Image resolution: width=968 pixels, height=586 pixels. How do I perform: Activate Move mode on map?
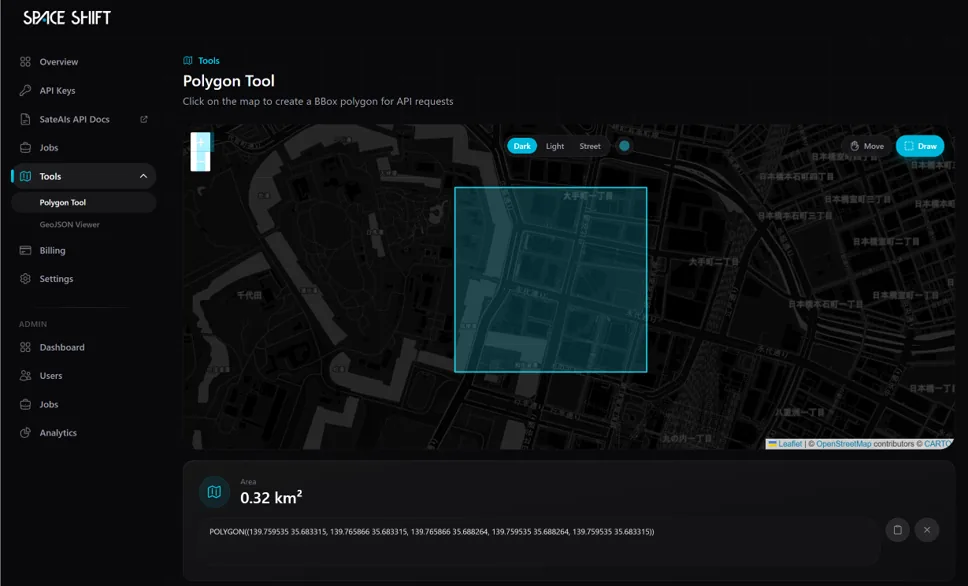[867, 146]
